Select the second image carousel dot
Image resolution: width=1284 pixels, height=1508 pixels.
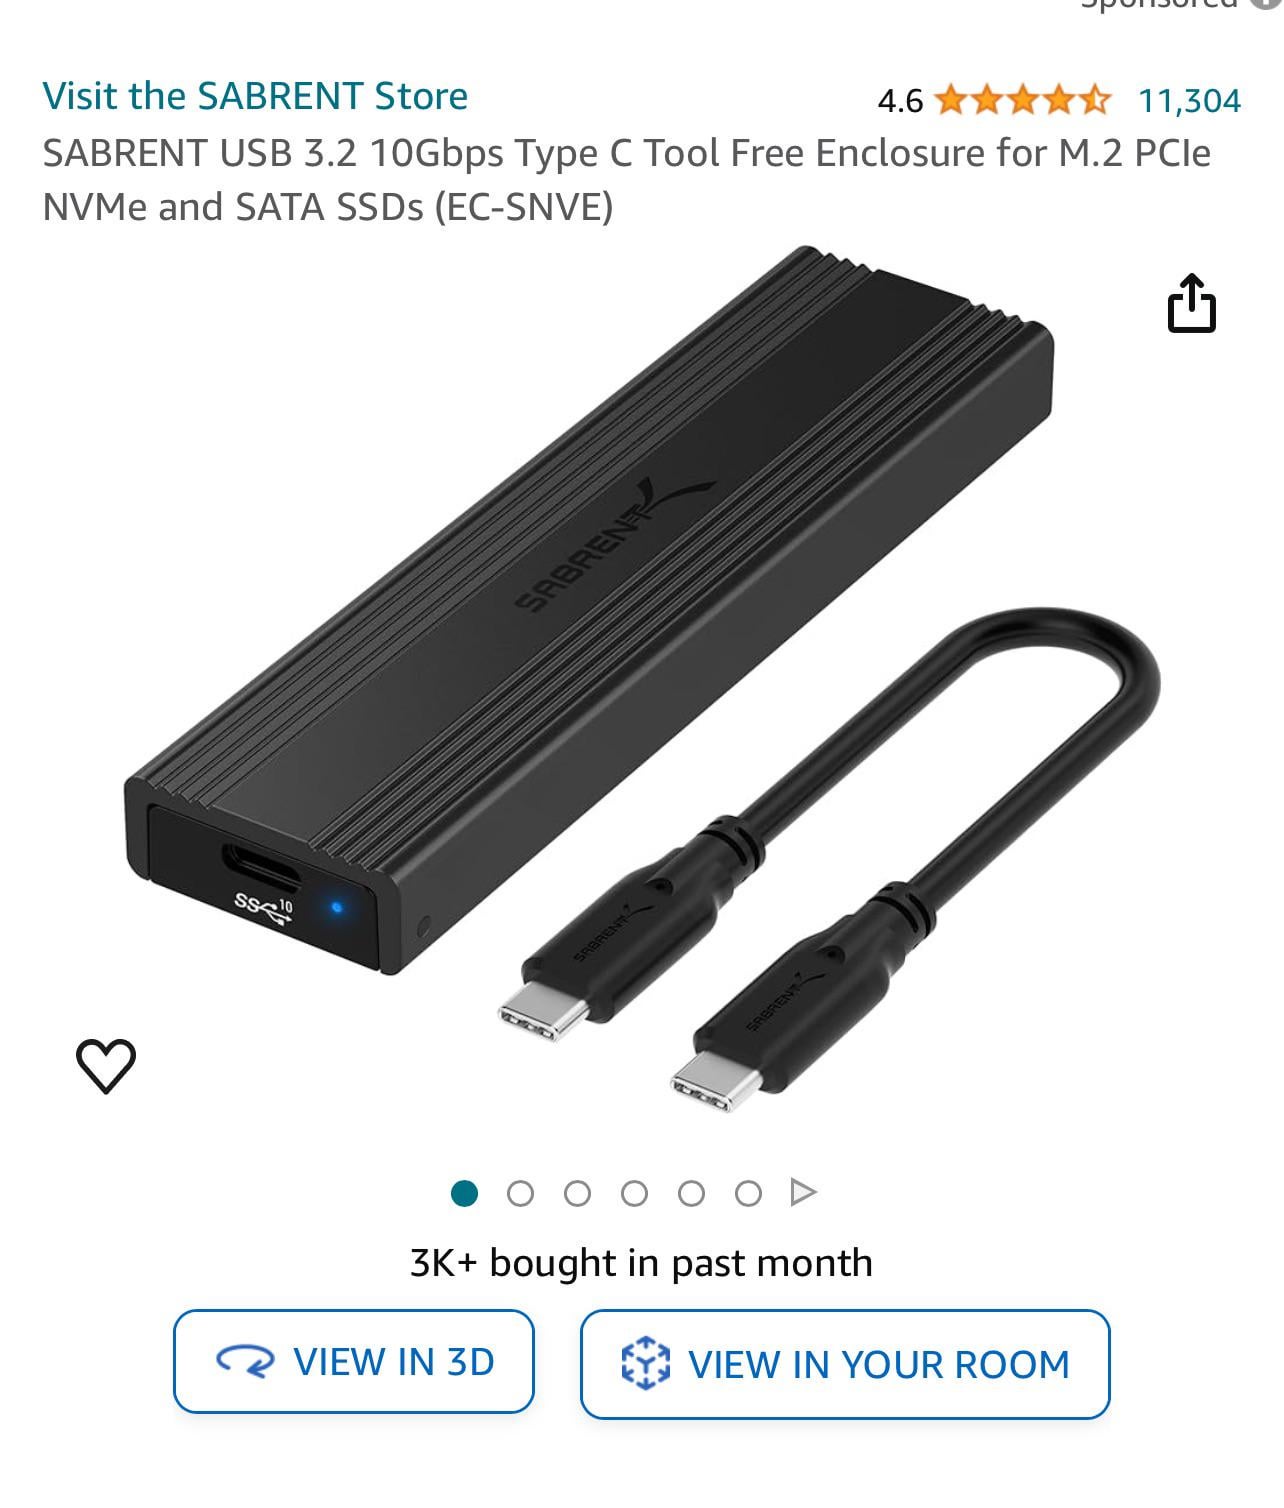click(520, 1193)
